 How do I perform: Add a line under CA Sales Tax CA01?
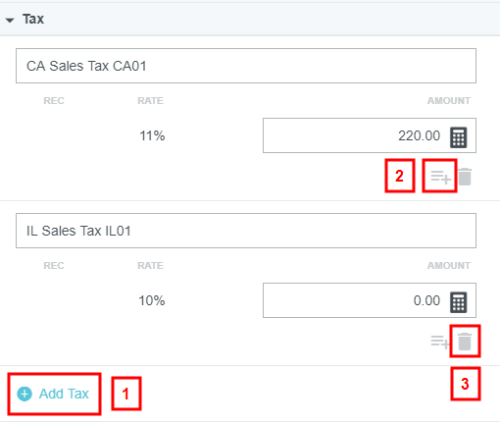point(440,177)
